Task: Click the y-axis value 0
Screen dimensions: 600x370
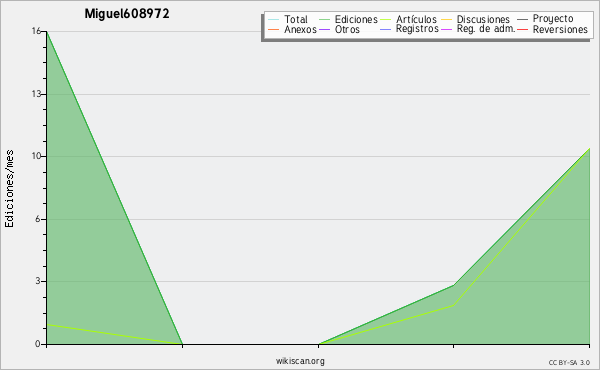Action: (x=38, y=344)
